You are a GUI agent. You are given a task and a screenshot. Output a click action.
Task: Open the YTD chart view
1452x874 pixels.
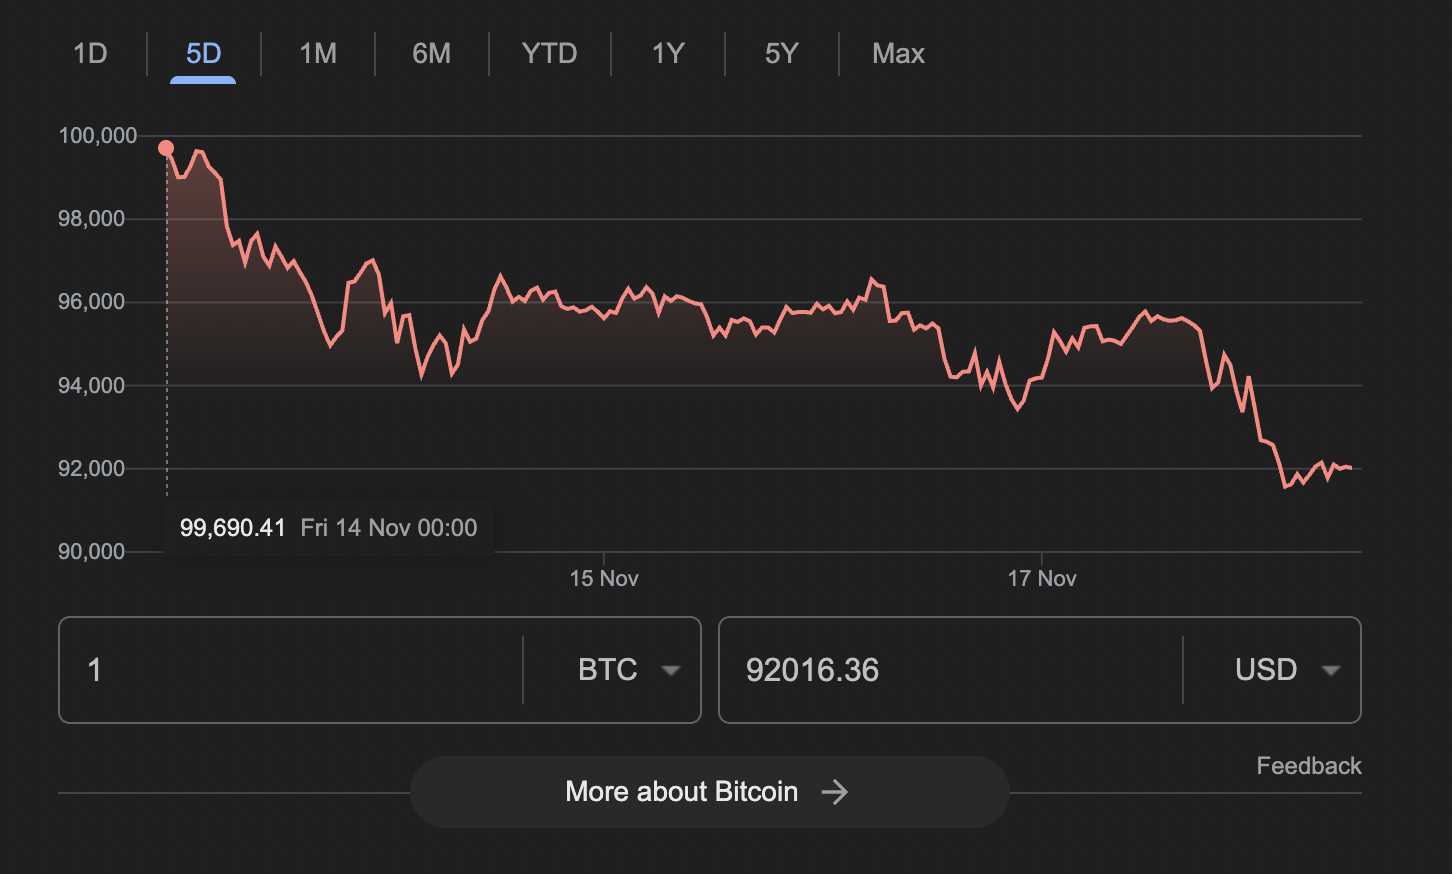click(x=549, y=54)
